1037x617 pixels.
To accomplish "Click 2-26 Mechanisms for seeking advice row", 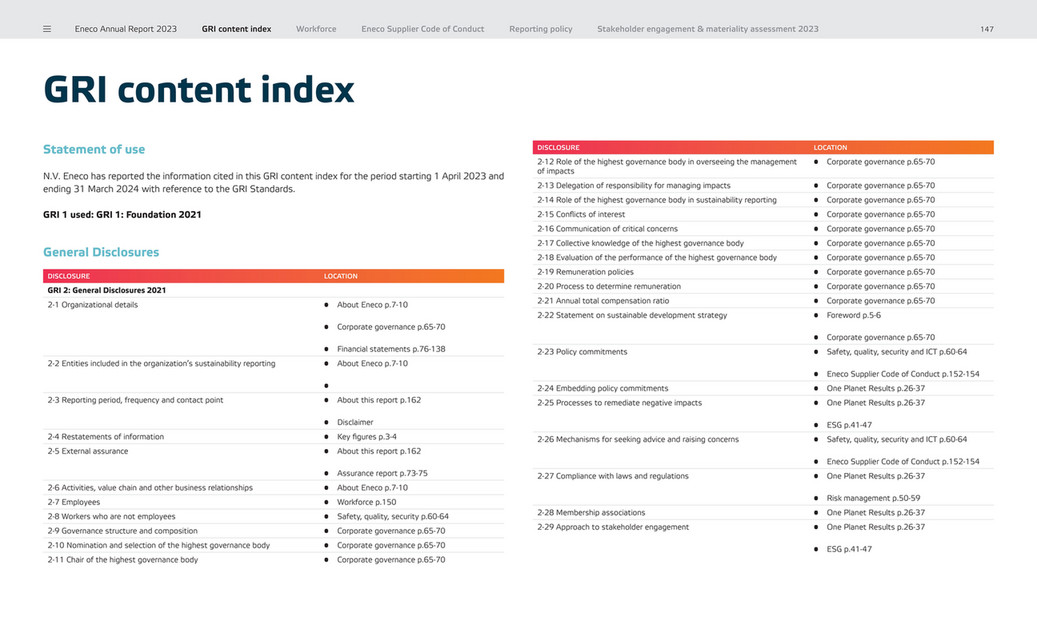I will [x=763, y=450].
